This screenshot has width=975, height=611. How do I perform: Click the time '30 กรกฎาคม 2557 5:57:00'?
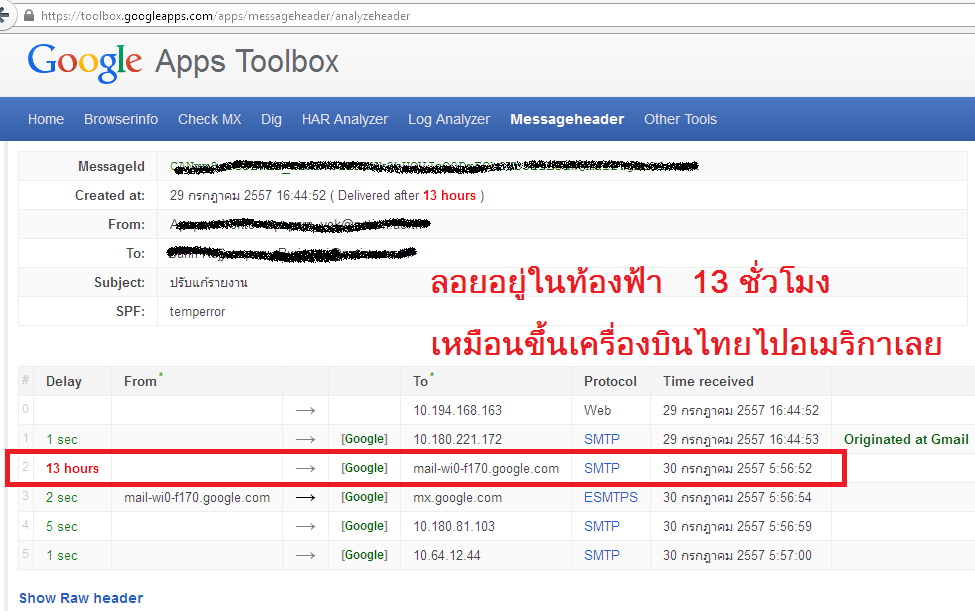737,555
